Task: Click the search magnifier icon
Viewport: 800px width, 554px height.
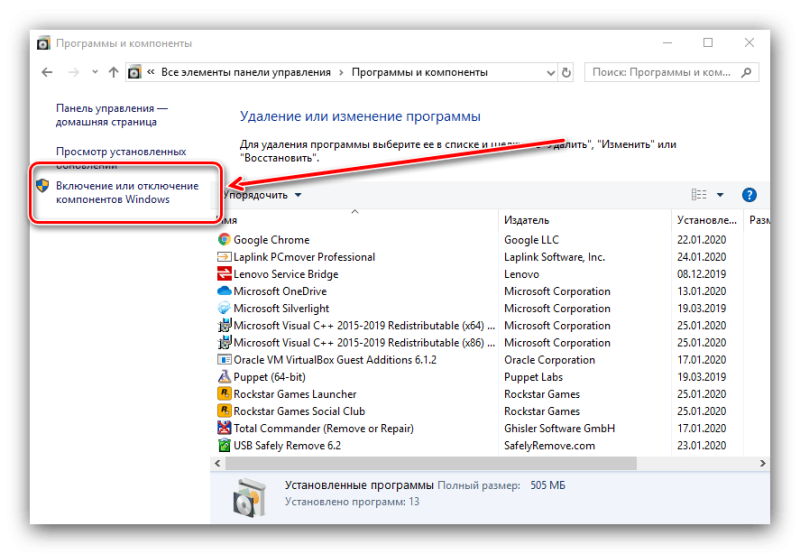Action: pos(746,72)
